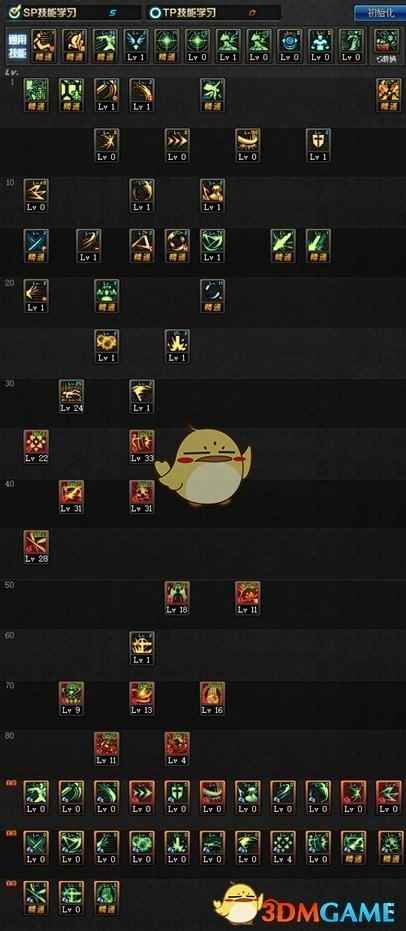Select the Lv 22 red skill icon
This screenshot has height=931, width=406.
pos(36,446)
